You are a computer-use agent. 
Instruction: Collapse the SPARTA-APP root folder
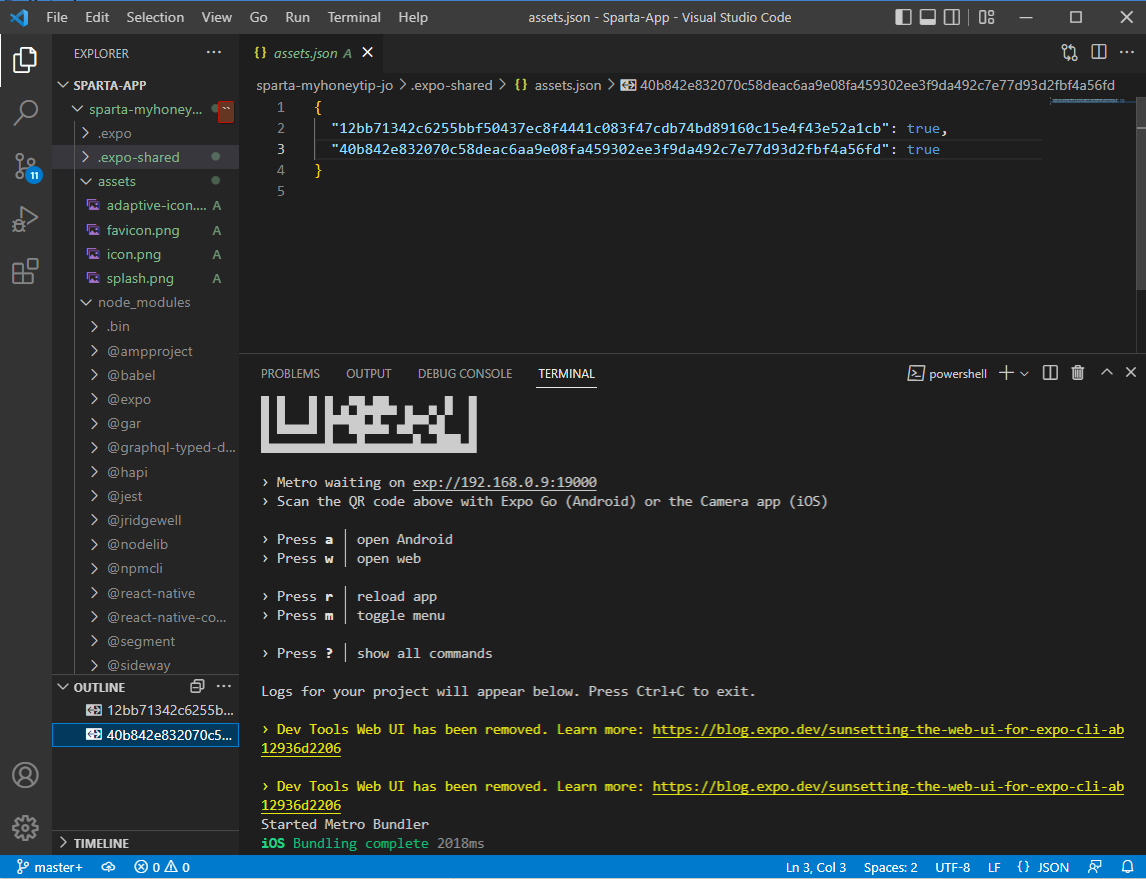point(146,85)
